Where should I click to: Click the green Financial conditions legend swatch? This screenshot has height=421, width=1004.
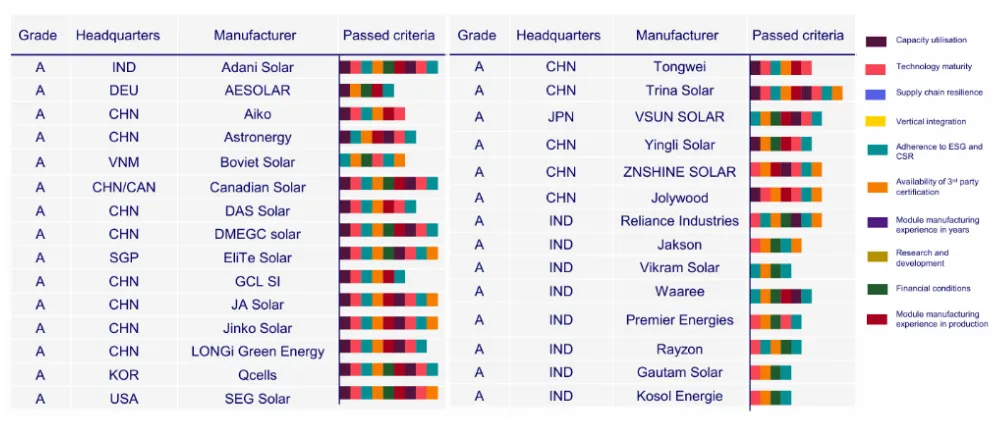coord(876,289)
